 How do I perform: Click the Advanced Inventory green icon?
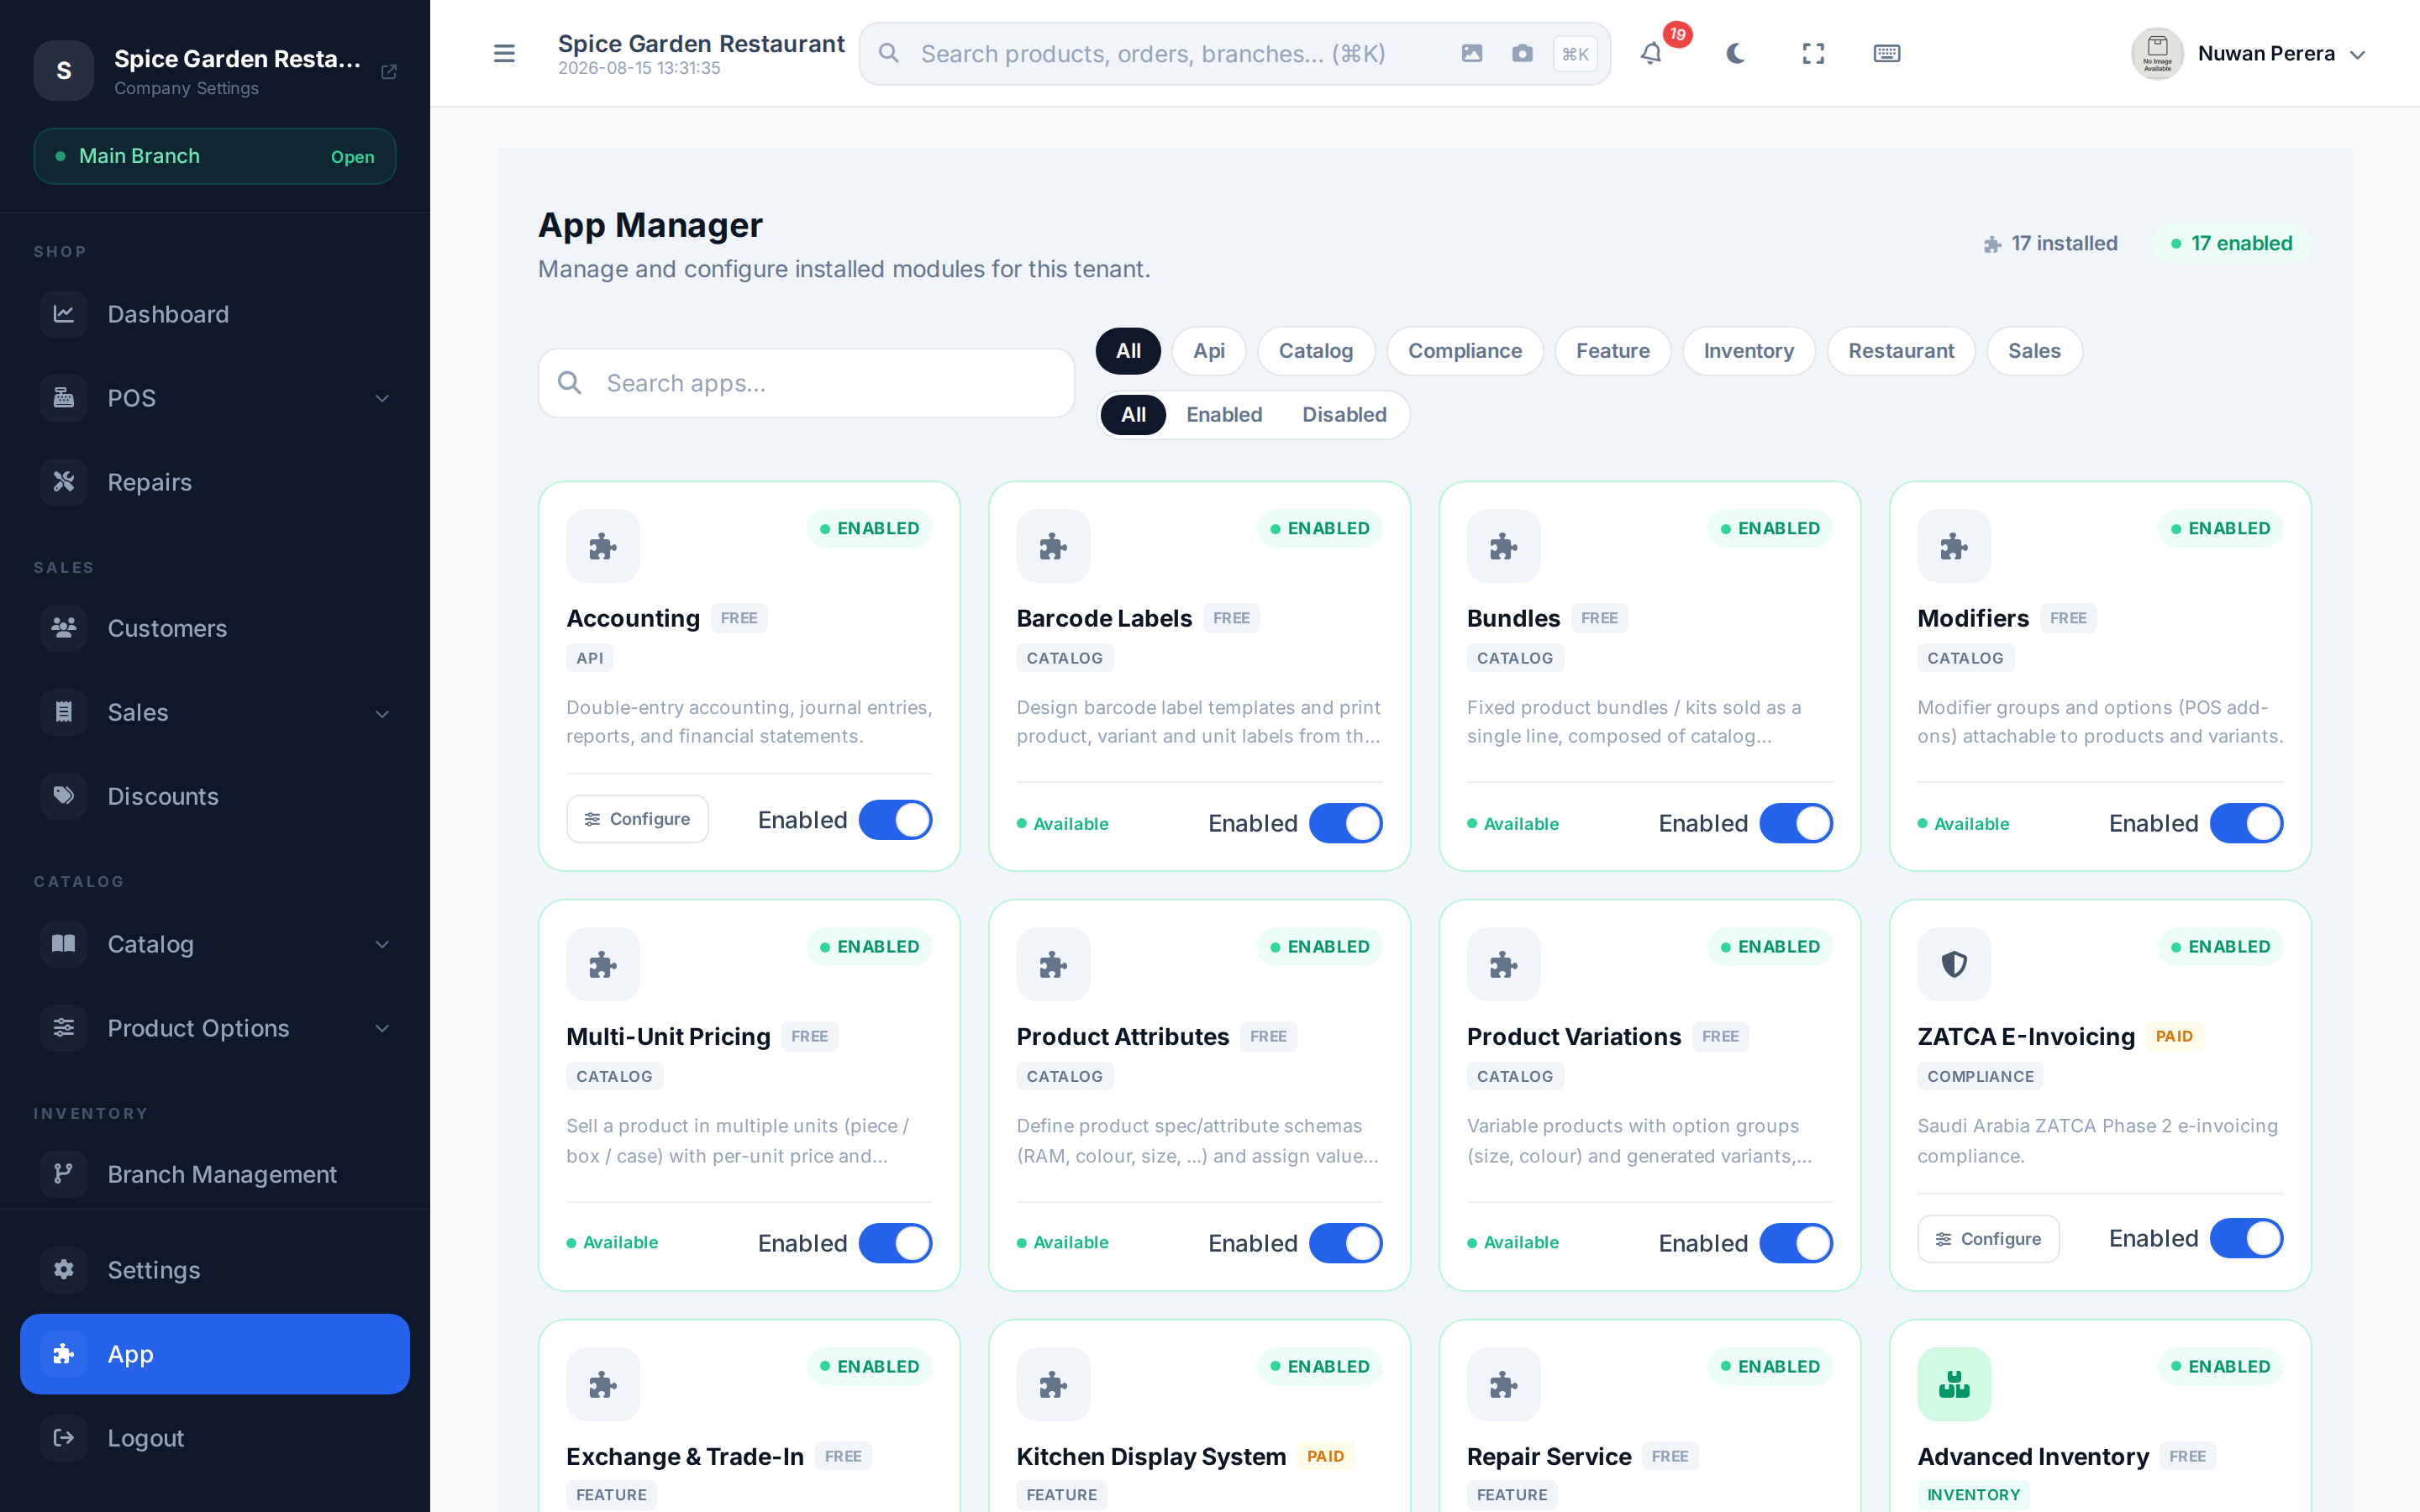(x=1954, y=1384)
